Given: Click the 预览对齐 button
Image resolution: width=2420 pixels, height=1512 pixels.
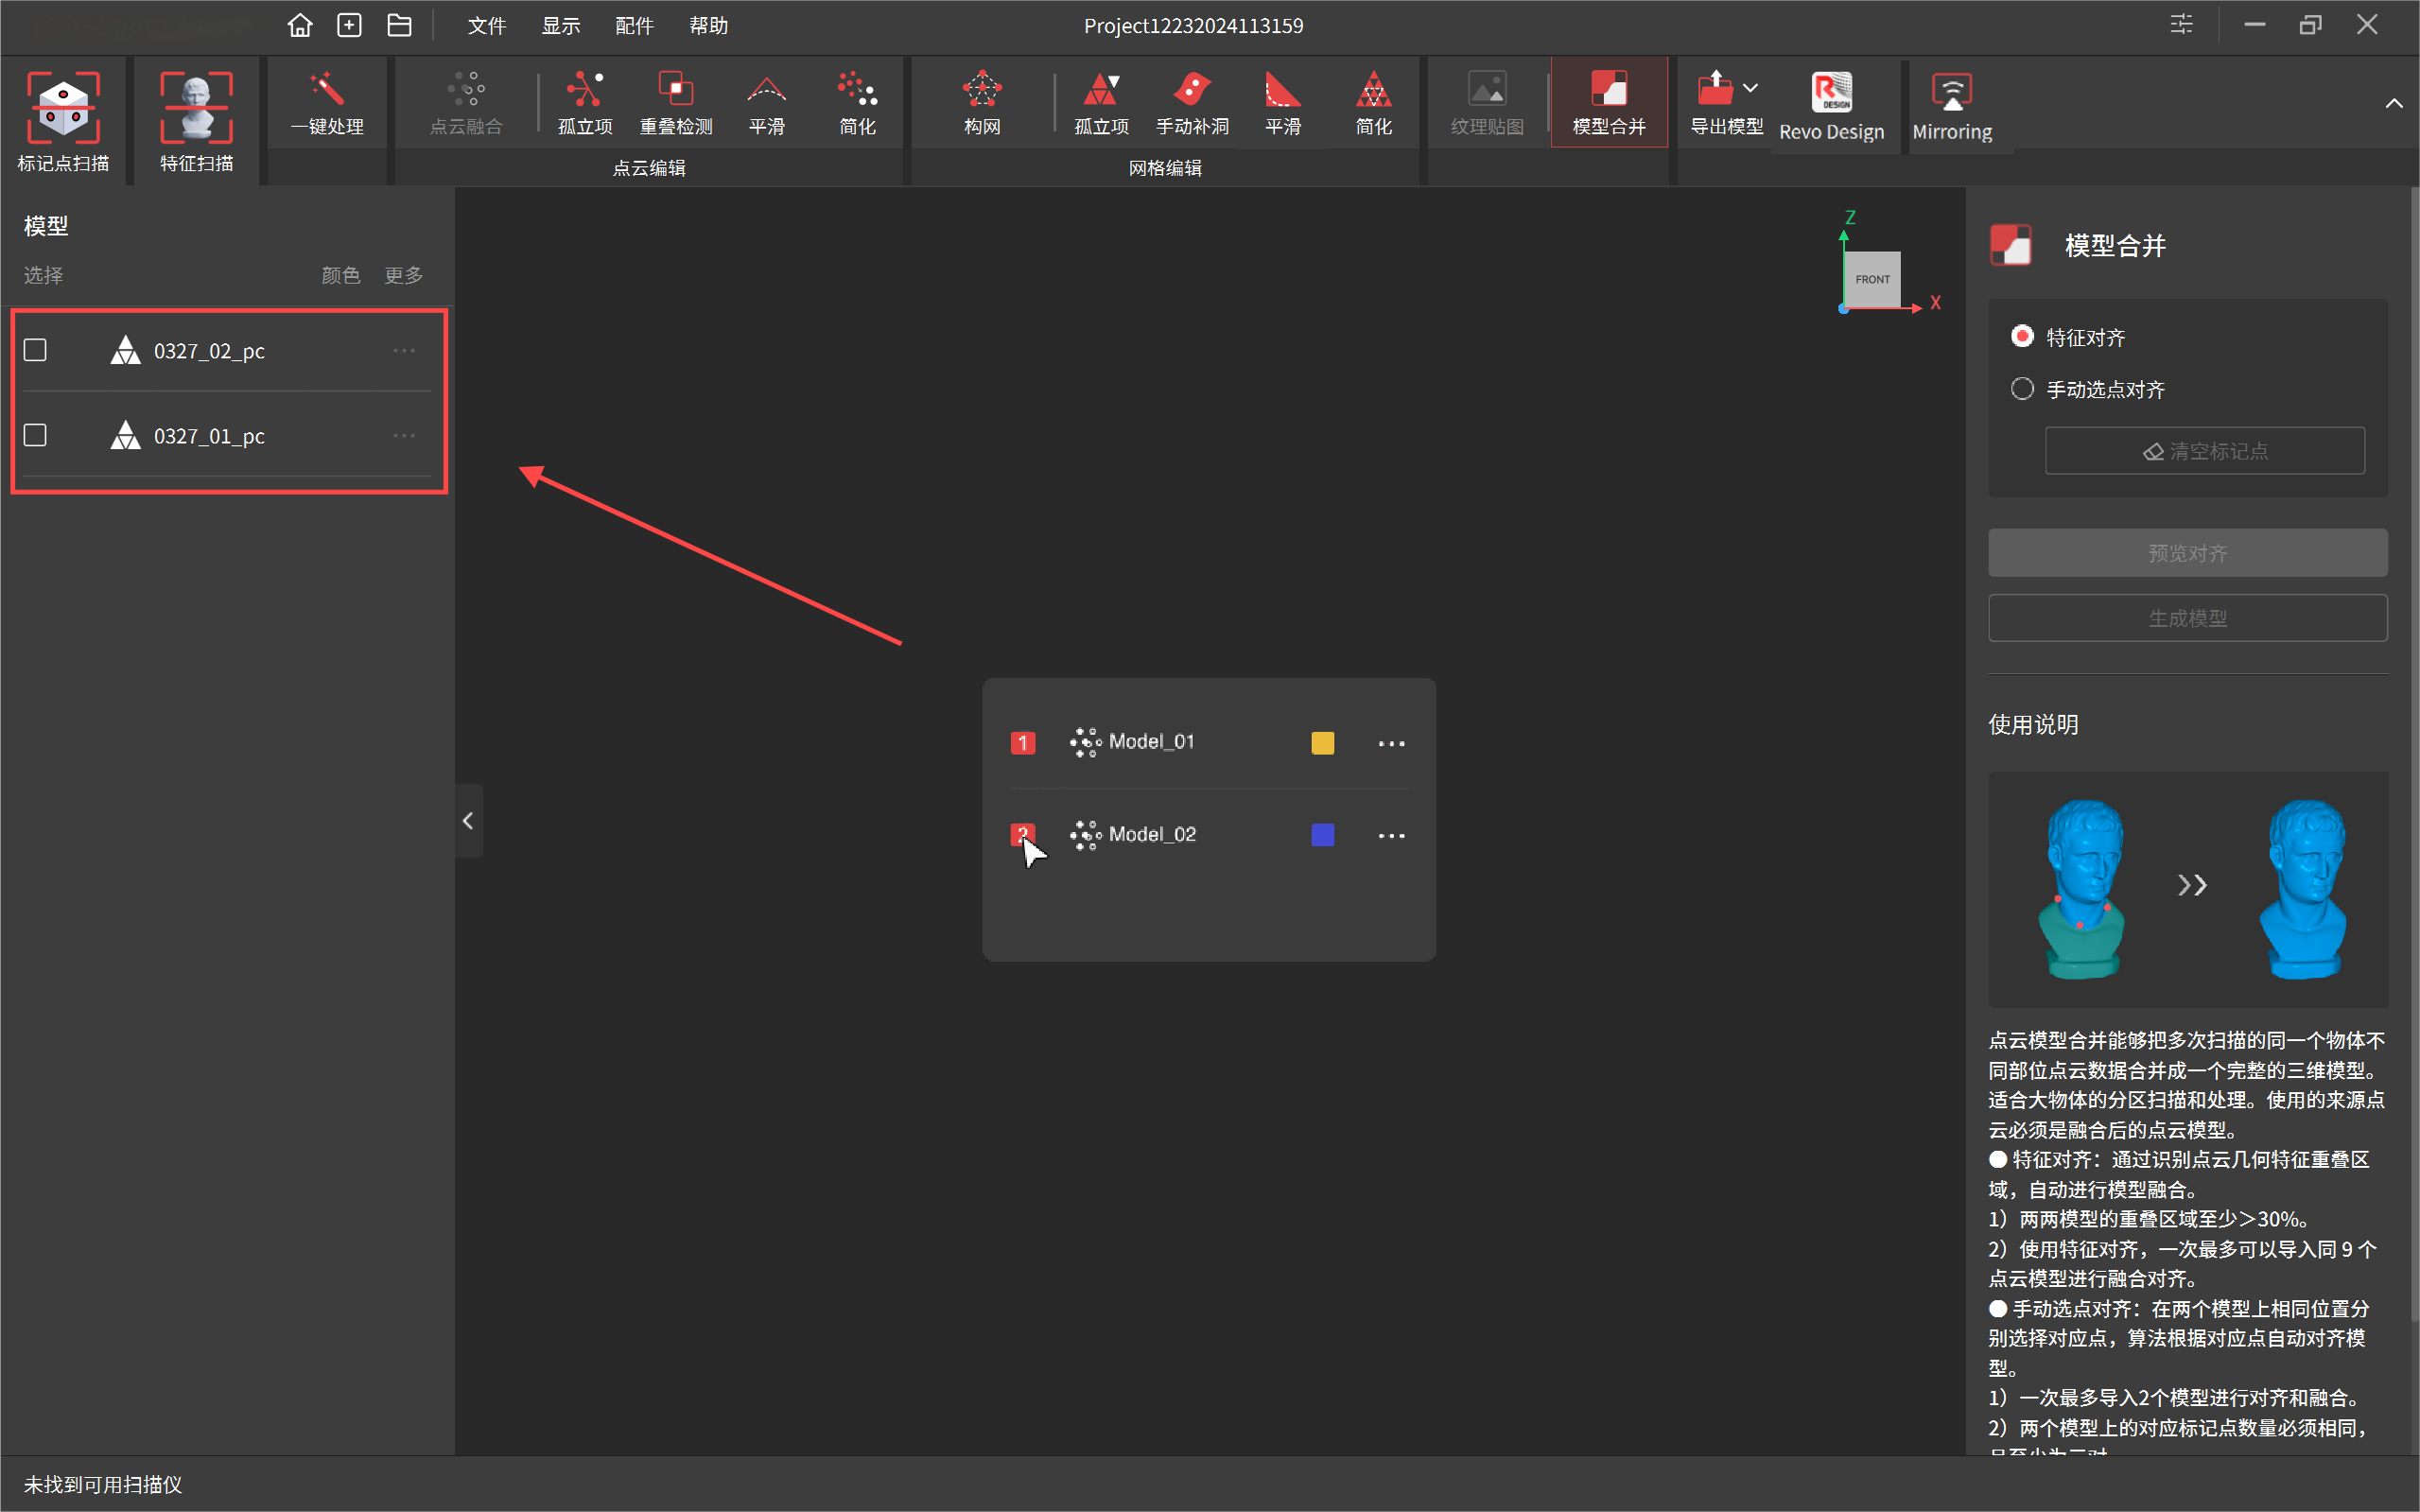Looking at the screenshot, I should tap(2187, 553).
